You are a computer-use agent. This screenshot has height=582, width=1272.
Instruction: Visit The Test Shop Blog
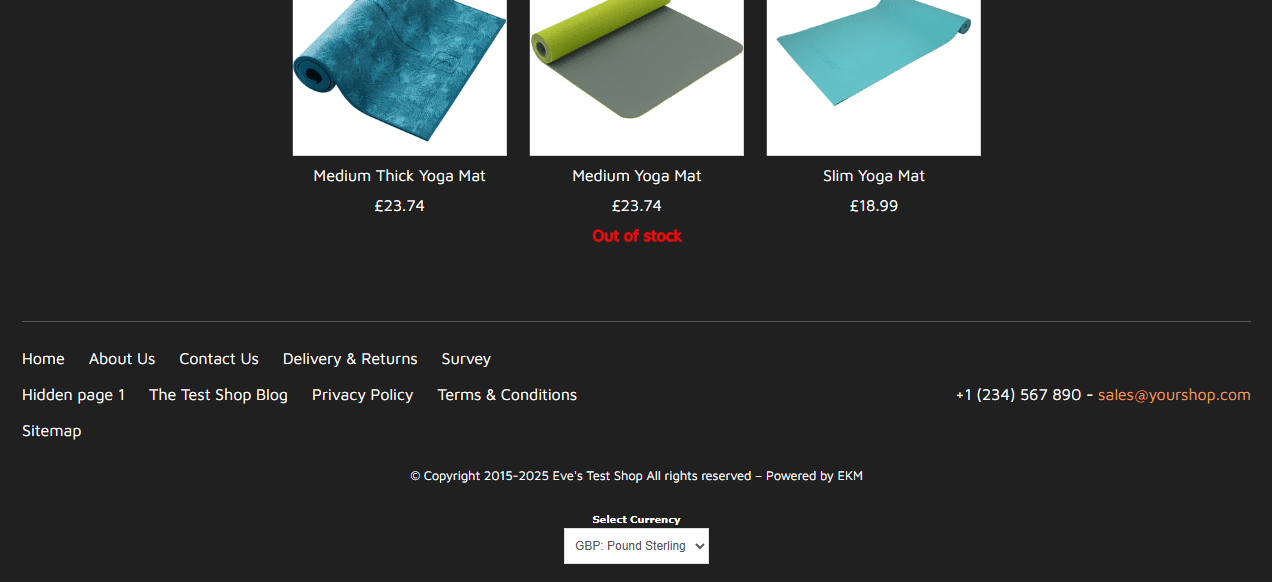point(218,395)
